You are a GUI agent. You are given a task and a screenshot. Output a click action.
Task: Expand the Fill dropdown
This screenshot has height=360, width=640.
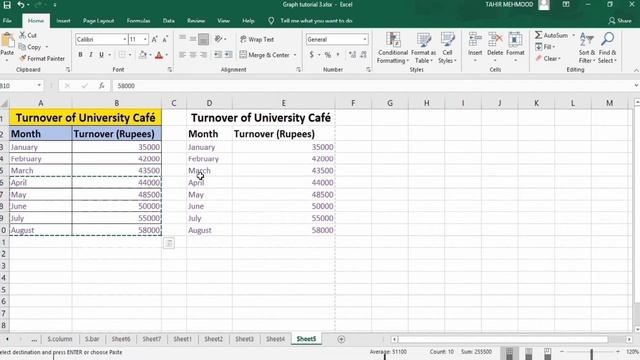pyautogui.click(x=554, y=47)
